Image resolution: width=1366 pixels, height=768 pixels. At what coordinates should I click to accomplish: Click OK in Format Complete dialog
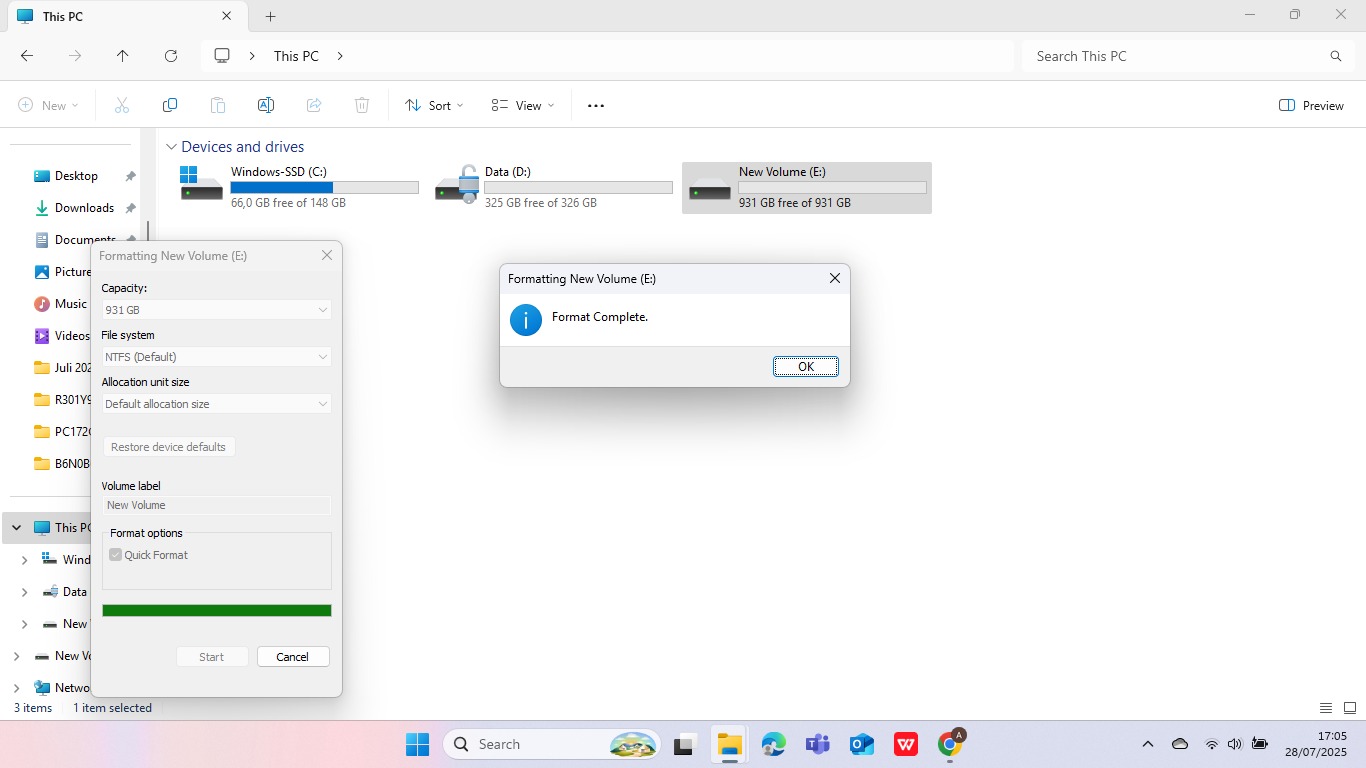(x=805, y=367)
